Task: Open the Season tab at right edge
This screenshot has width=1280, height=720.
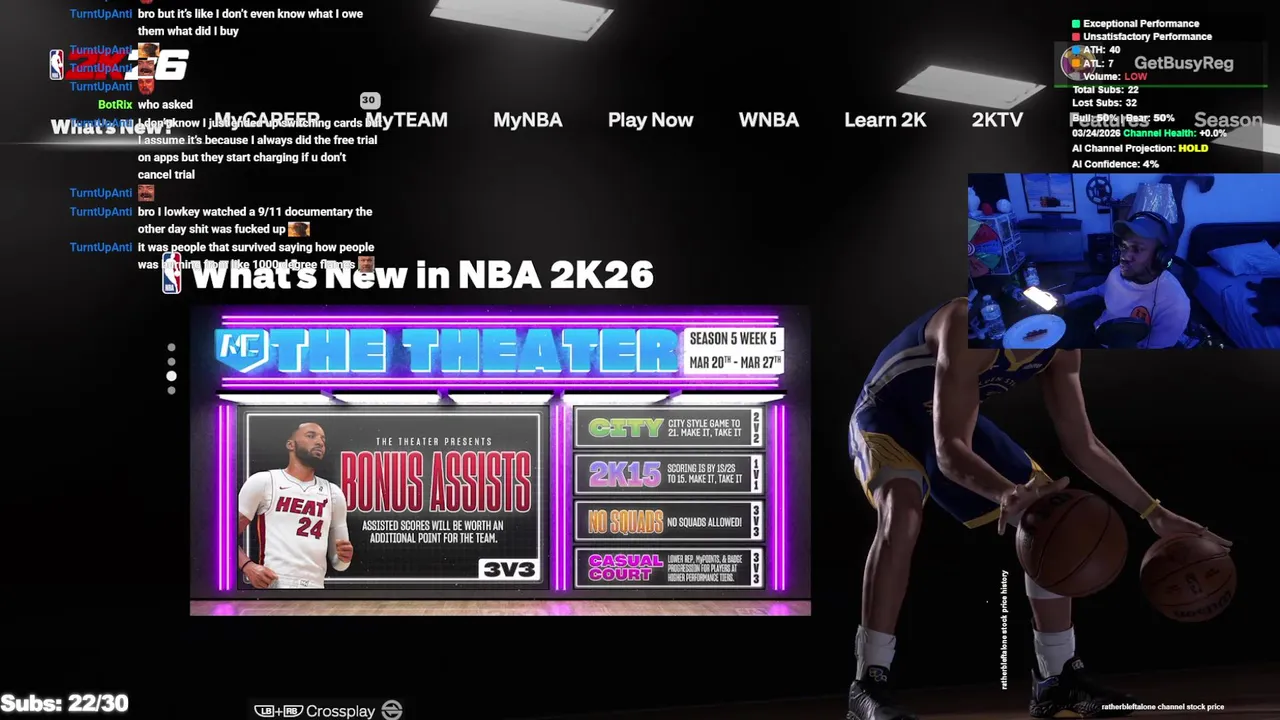Action: coord(1228,120)
